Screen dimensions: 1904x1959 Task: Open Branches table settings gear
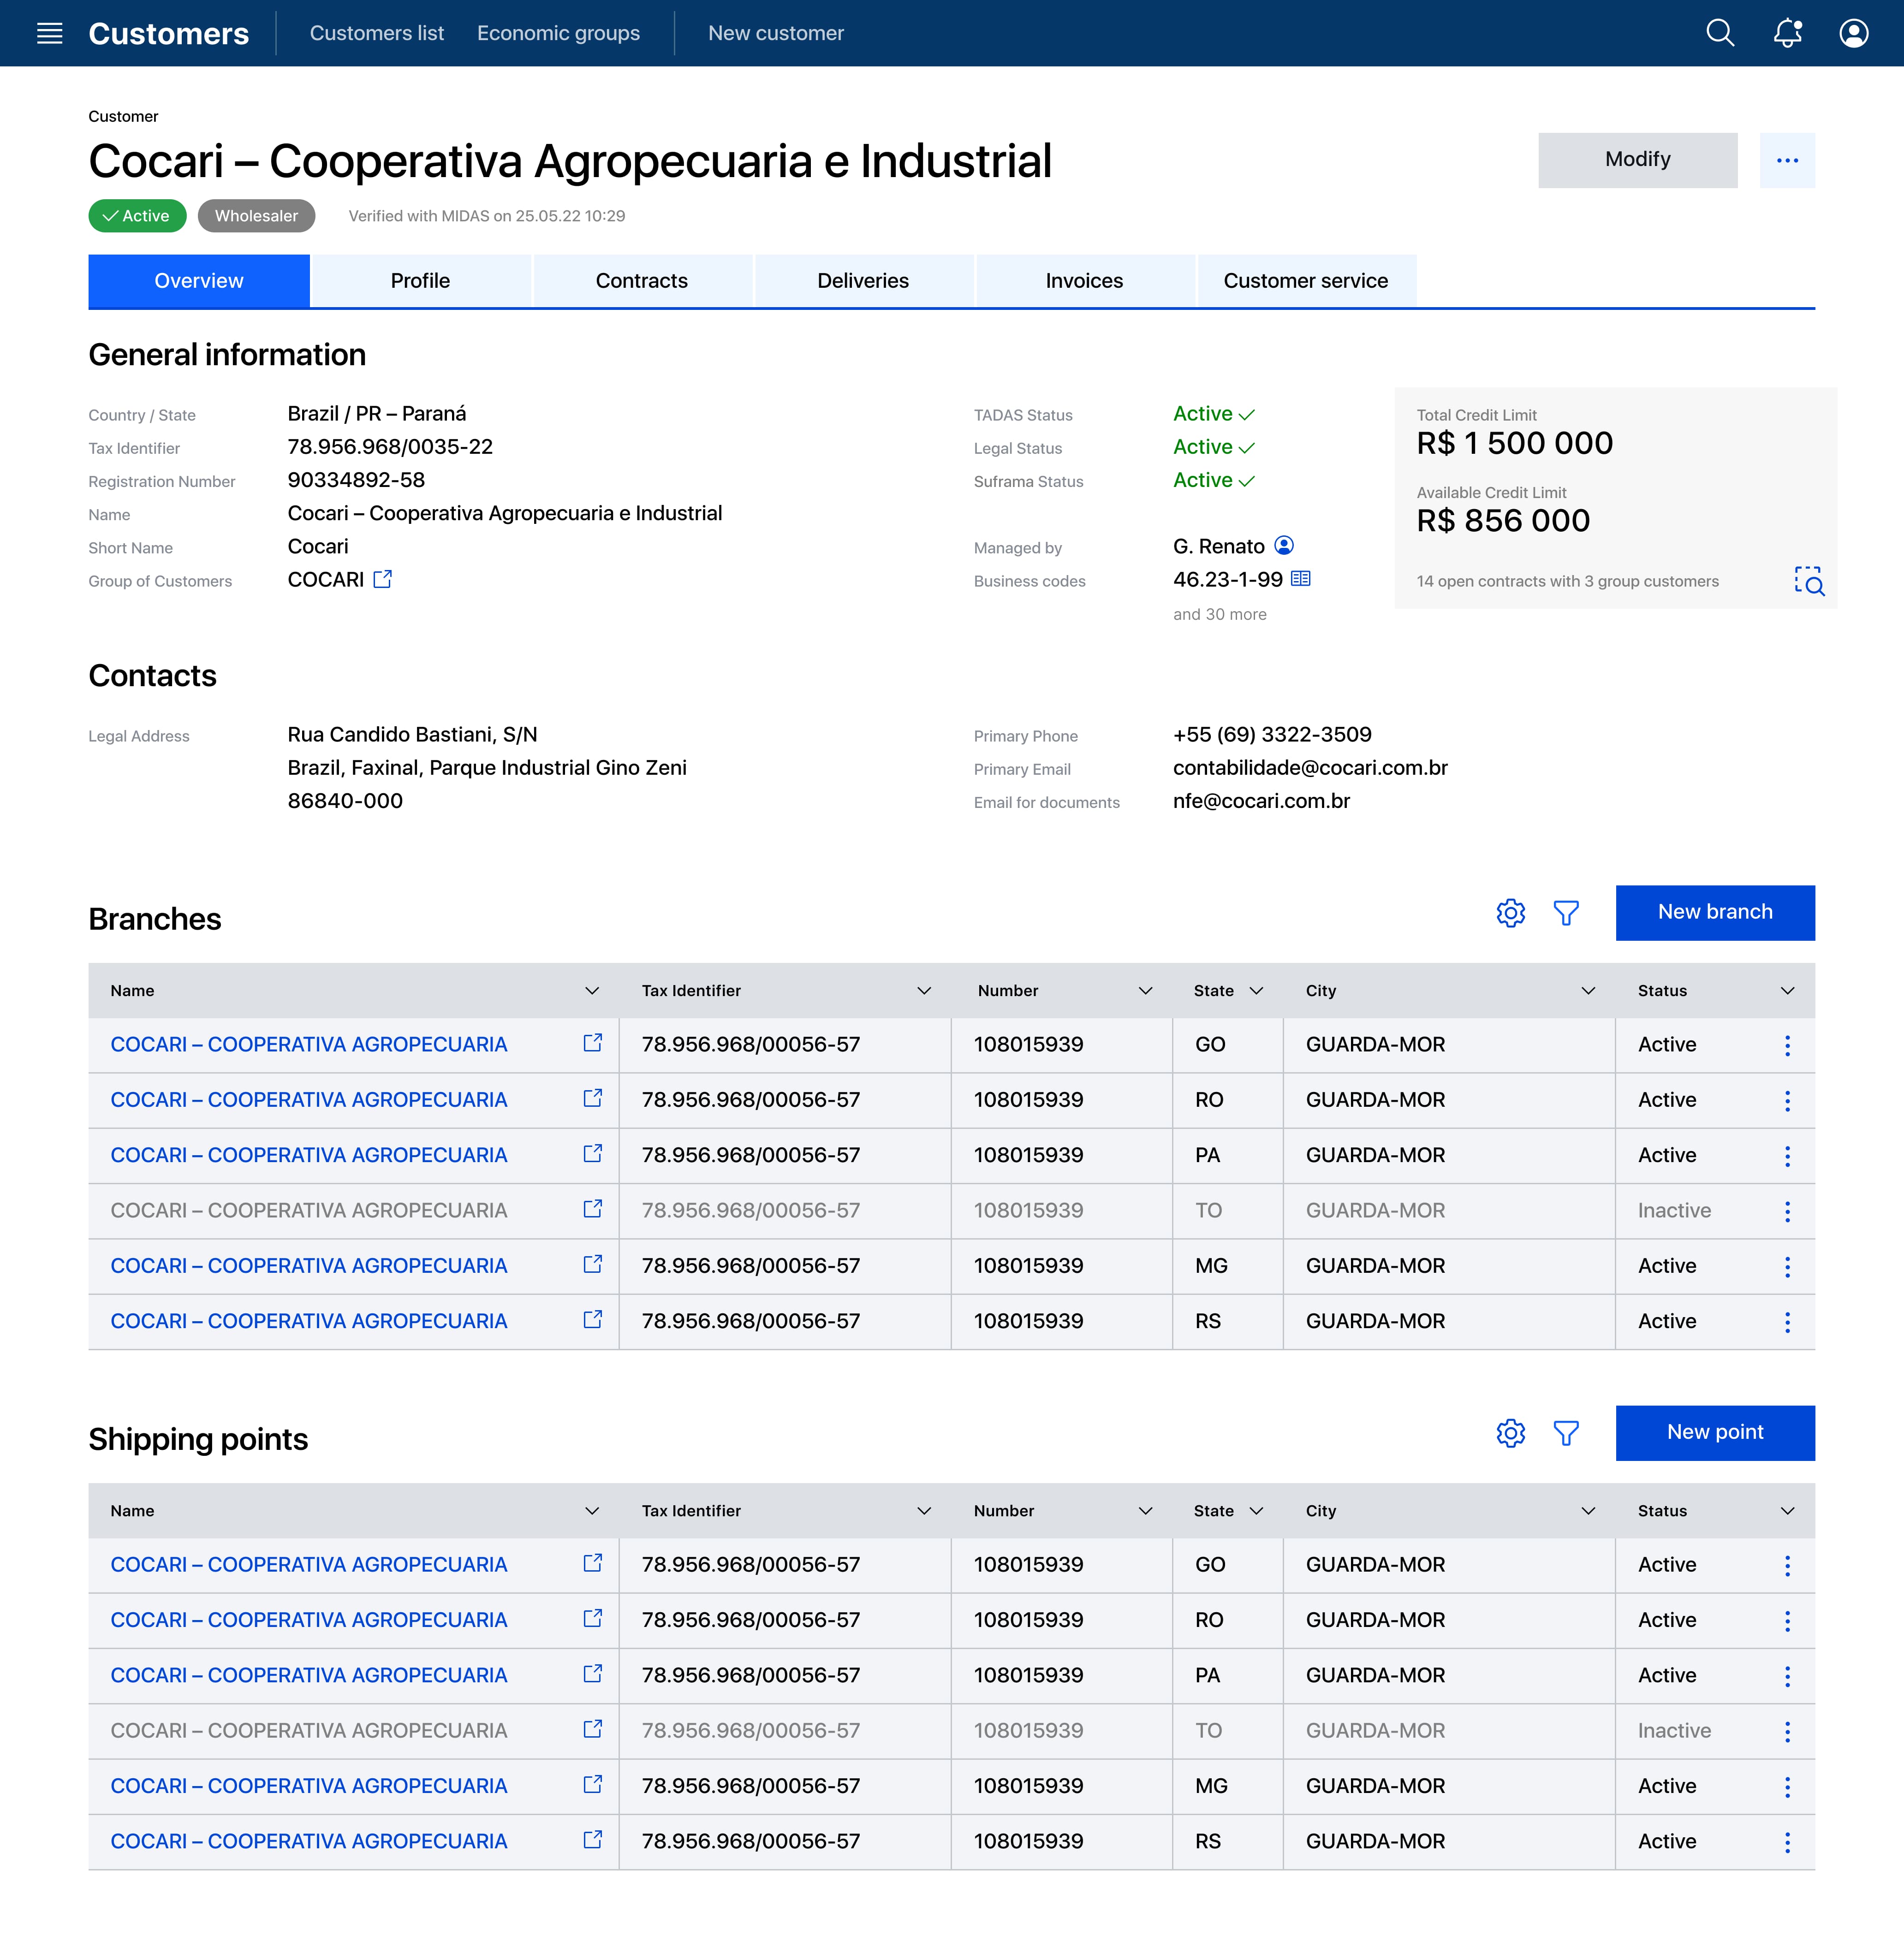1510,913
